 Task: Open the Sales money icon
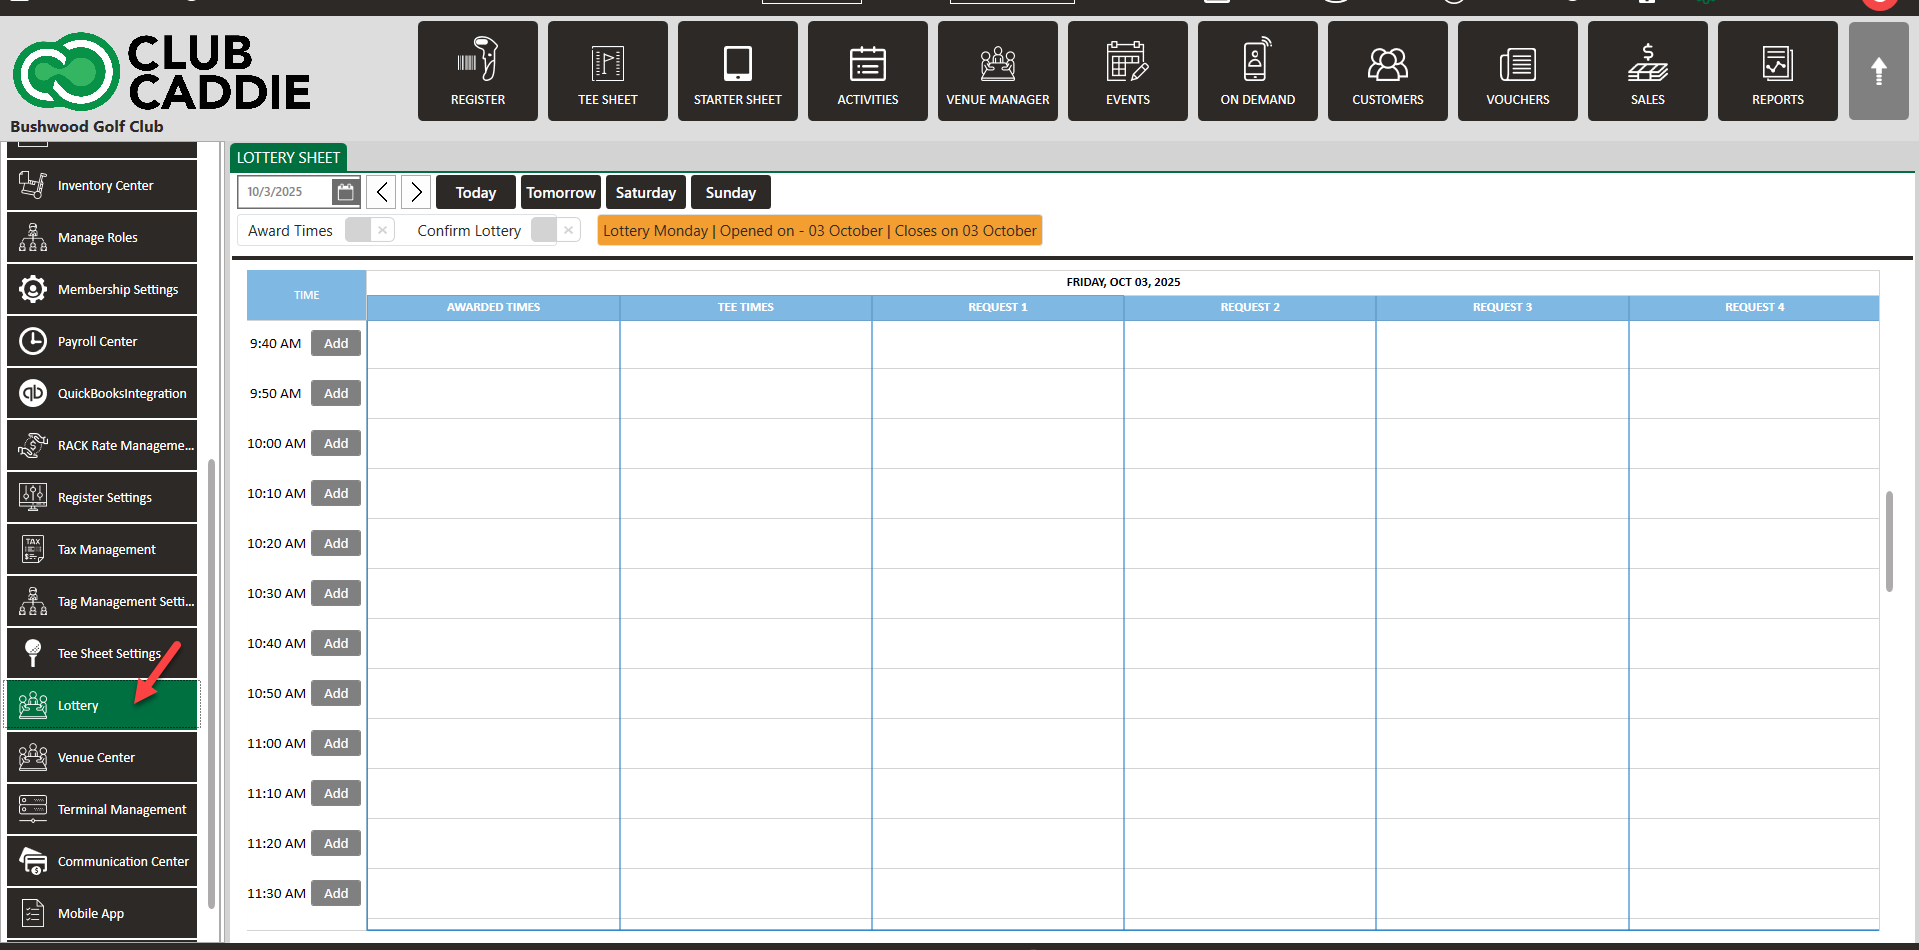pos(1647,62)
